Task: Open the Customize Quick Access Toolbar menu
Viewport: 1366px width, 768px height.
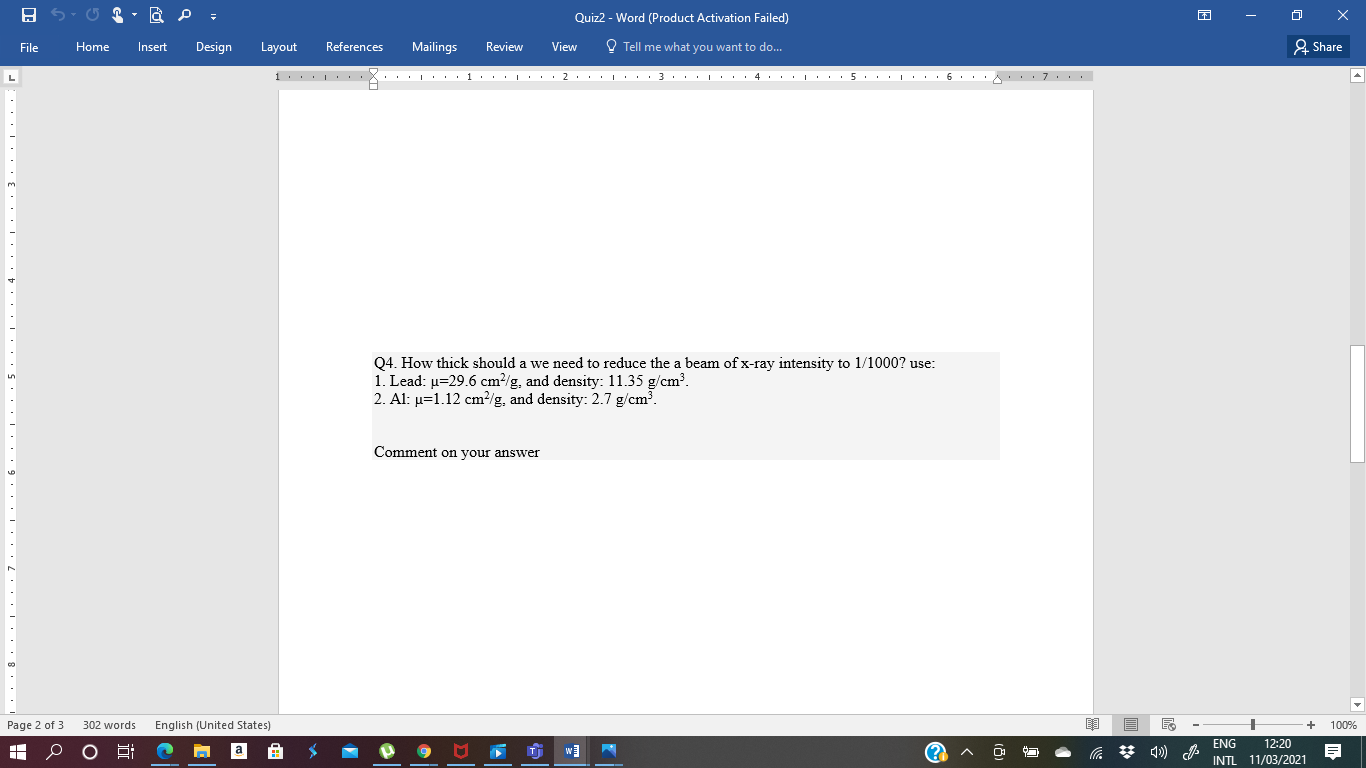Action: (213, 15)
